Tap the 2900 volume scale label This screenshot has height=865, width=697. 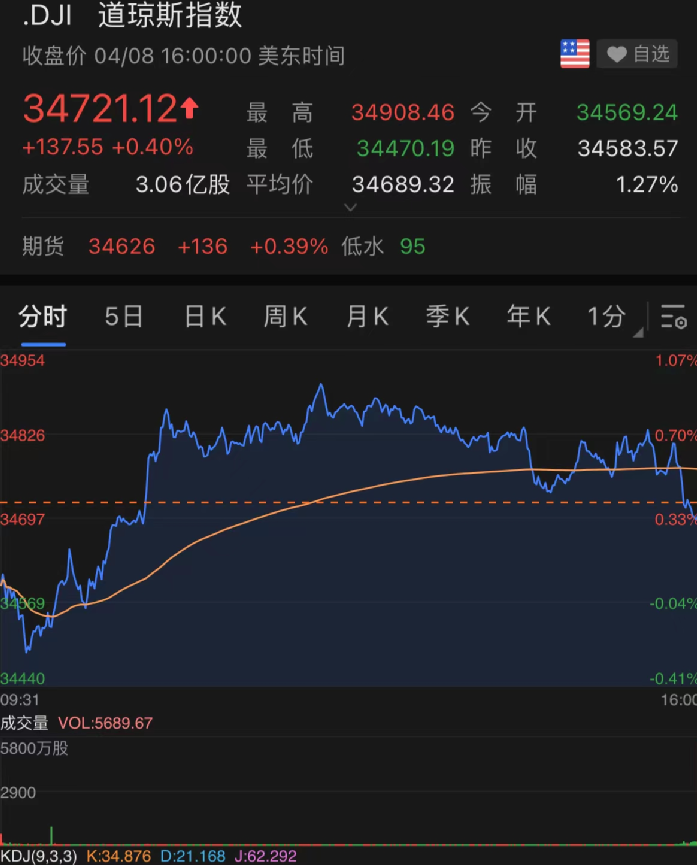click(18, 793)
